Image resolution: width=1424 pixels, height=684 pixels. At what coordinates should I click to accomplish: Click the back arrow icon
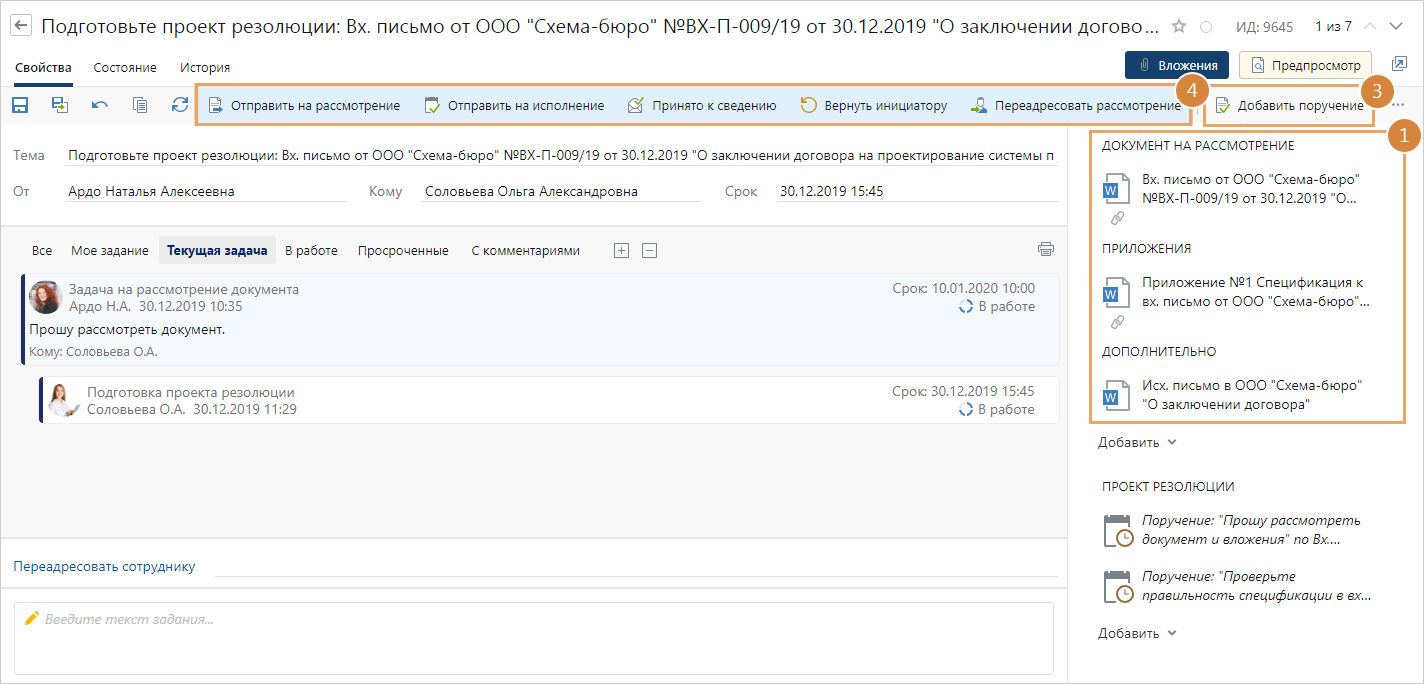coord(21,26)
